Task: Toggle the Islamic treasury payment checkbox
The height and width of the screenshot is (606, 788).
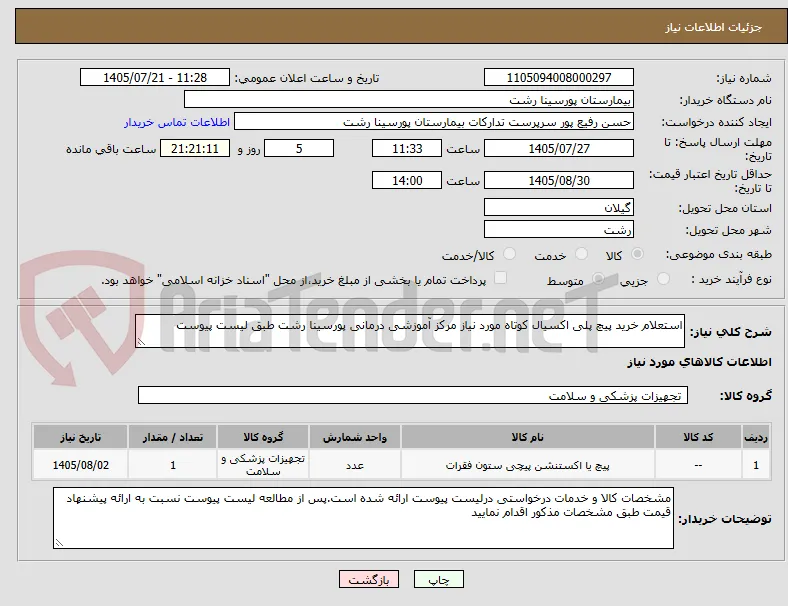Action: coord(500,278)
